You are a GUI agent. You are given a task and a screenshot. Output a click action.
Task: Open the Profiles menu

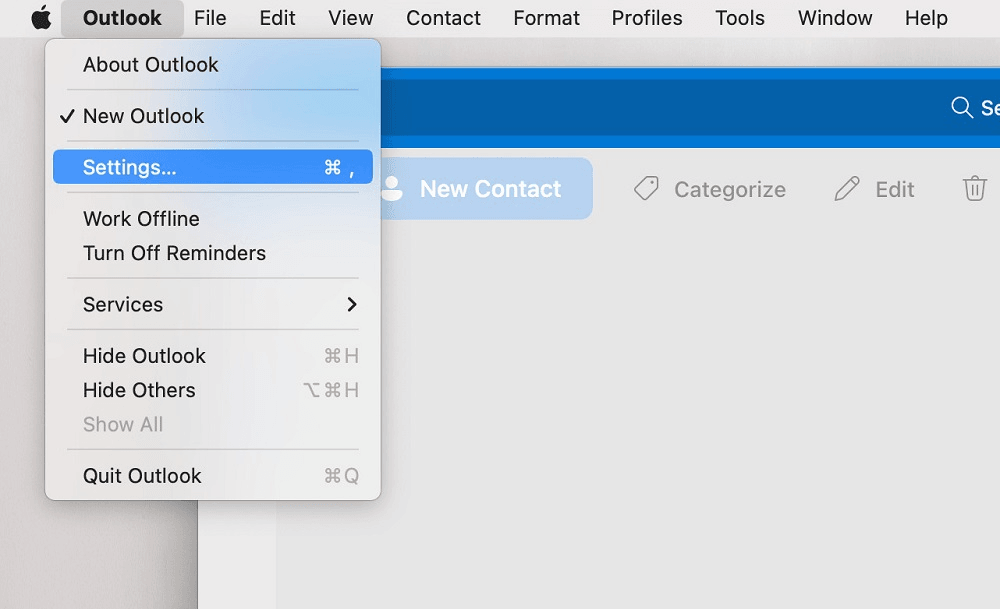pyautogui.click(x=646, y=17)
